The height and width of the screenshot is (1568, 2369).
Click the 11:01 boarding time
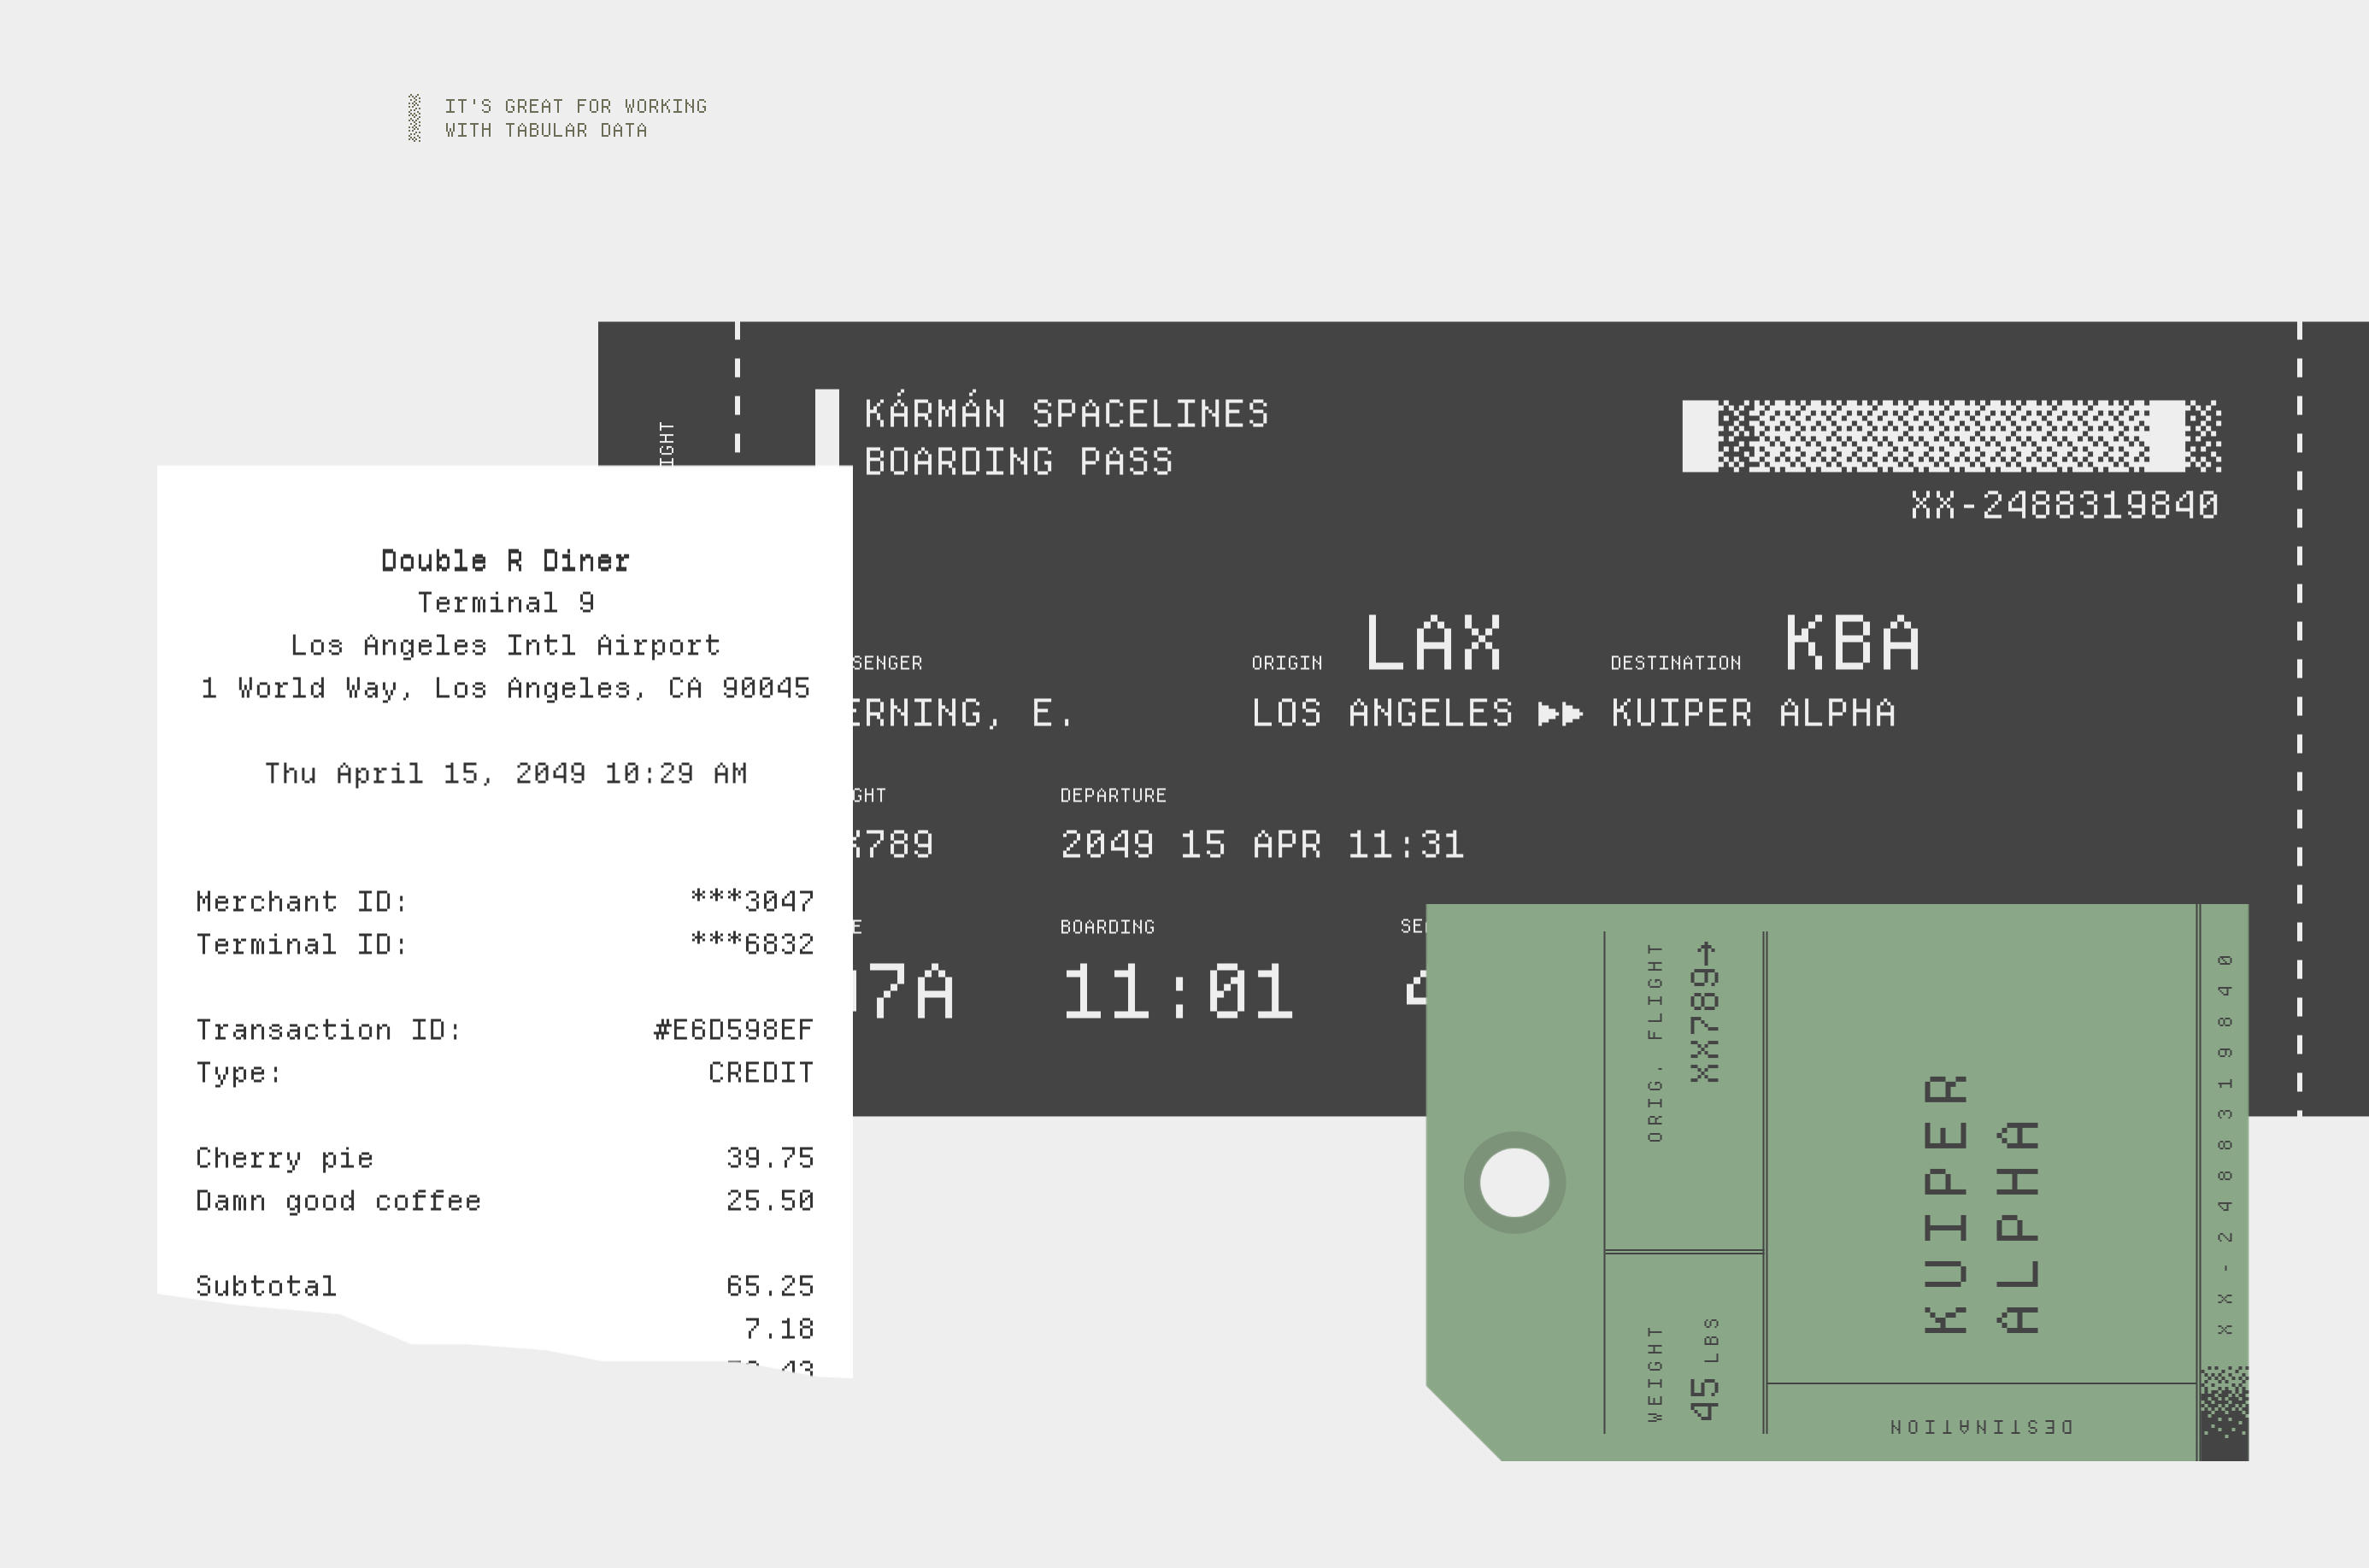coord(1177,992)
